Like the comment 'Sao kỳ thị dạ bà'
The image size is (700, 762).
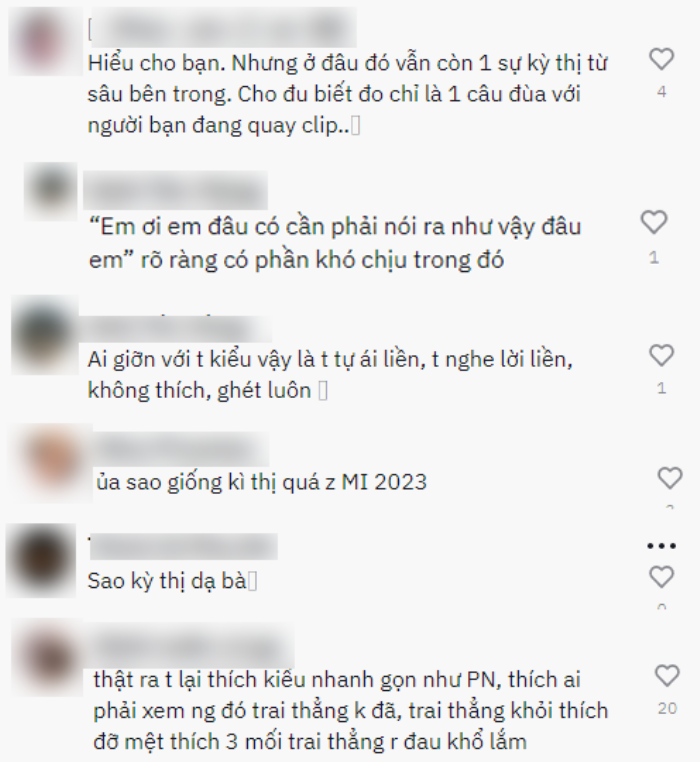tap(662, 577)
